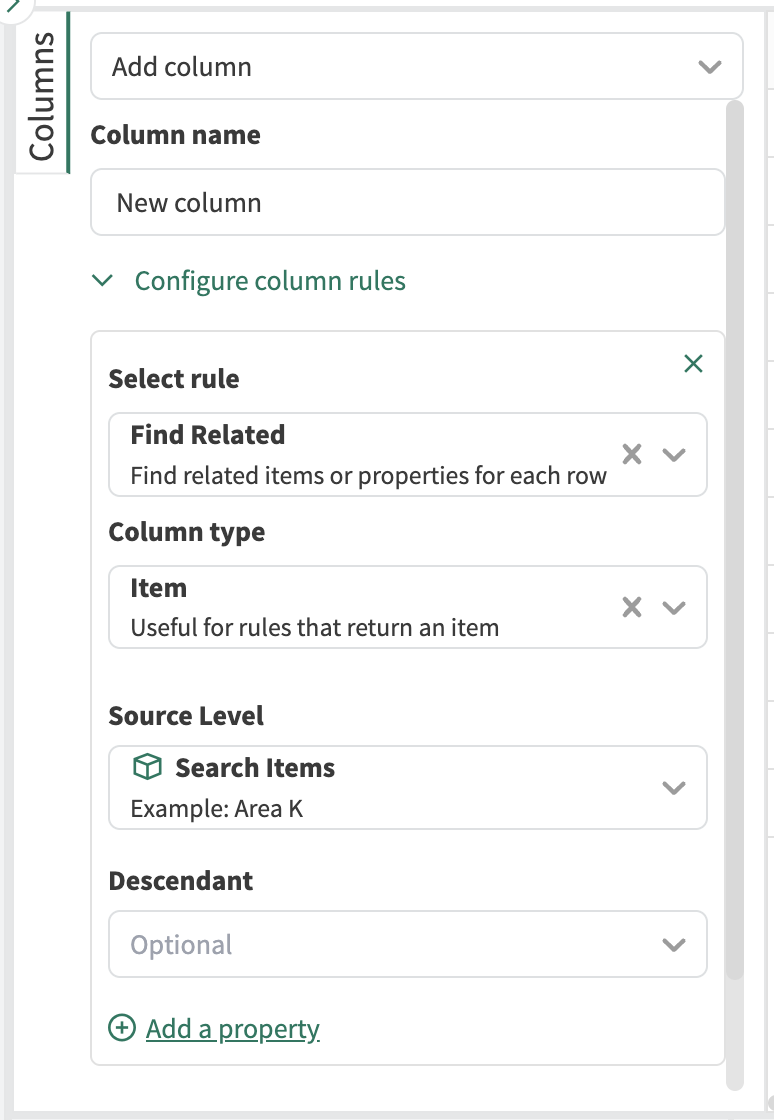The image size is (774, 1120).
Task: Collapse the Configure column rules chevron
Action: (102, 281)
